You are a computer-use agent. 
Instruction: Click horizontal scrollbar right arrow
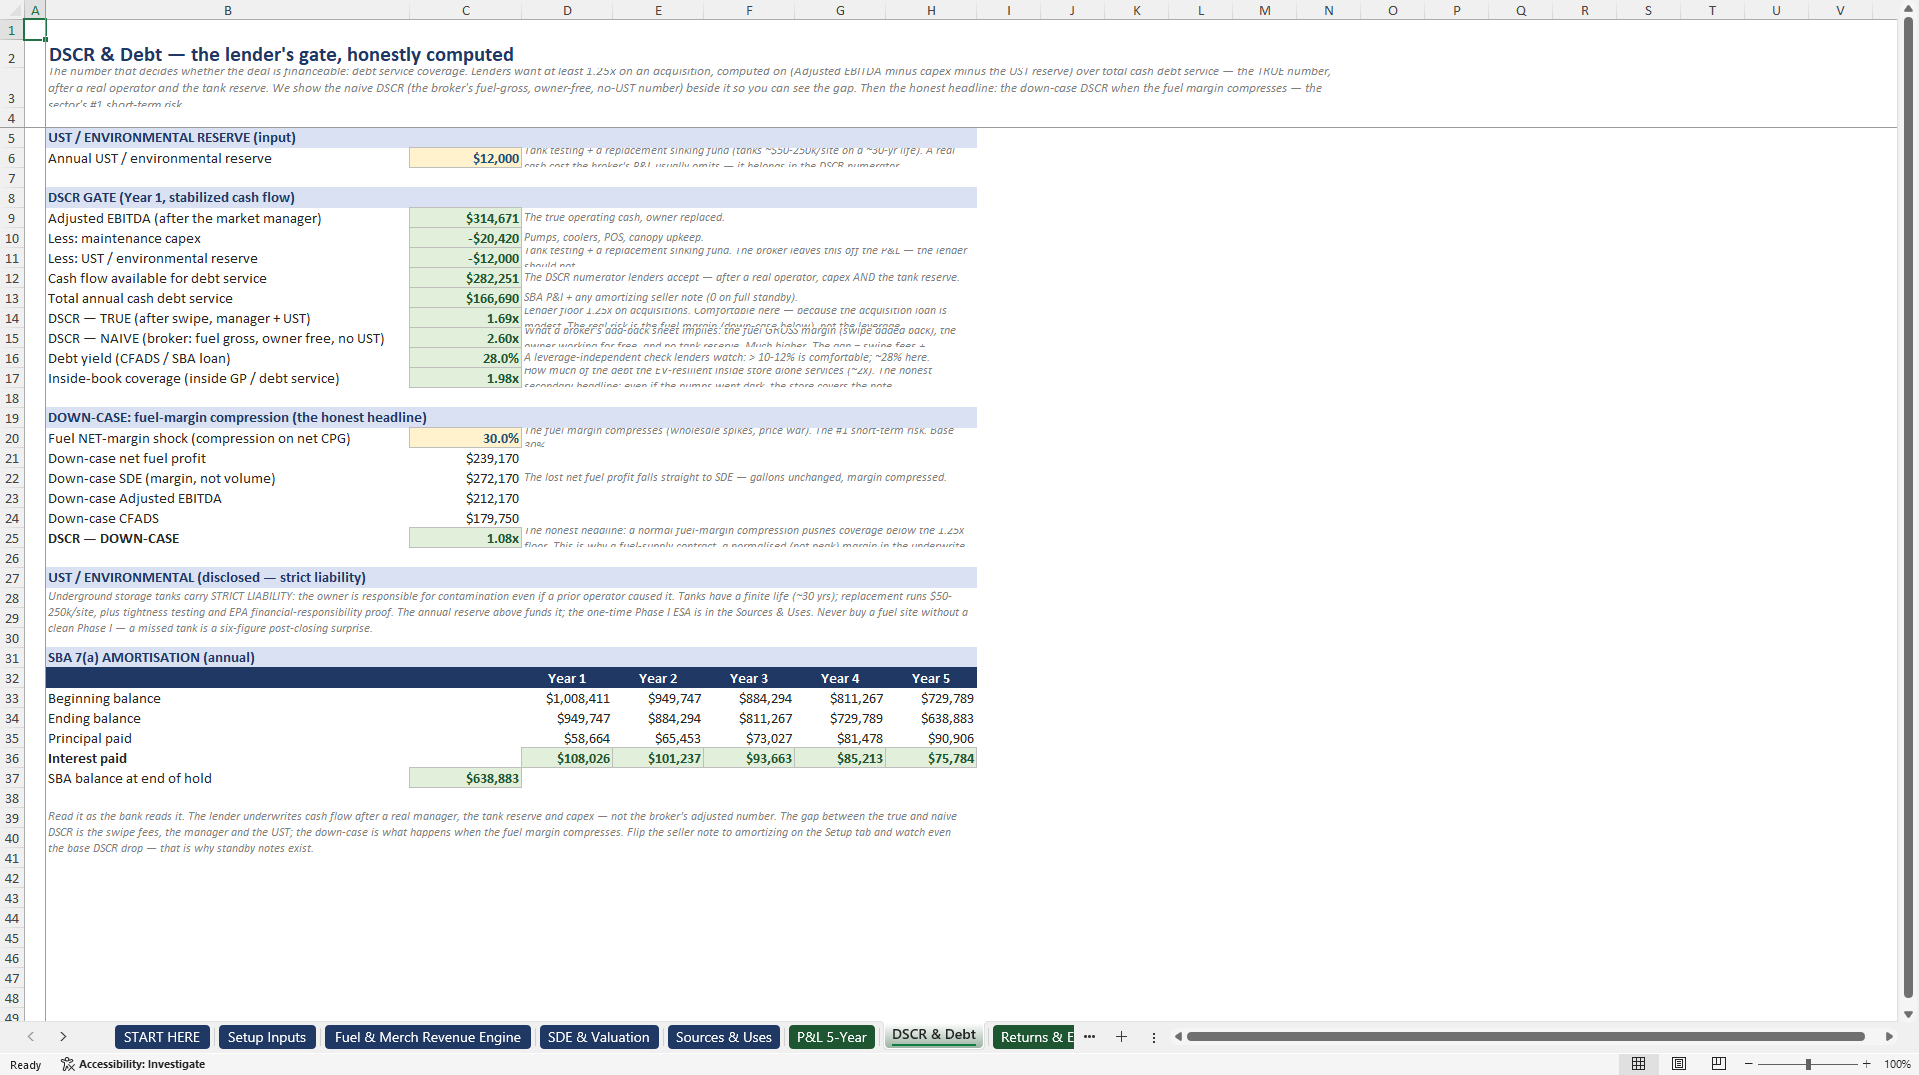click(1889, 1037)
